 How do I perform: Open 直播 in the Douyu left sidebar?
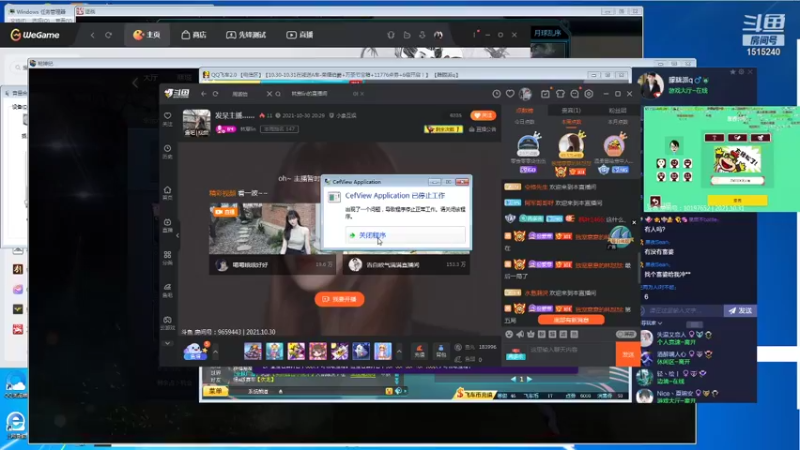167,226
